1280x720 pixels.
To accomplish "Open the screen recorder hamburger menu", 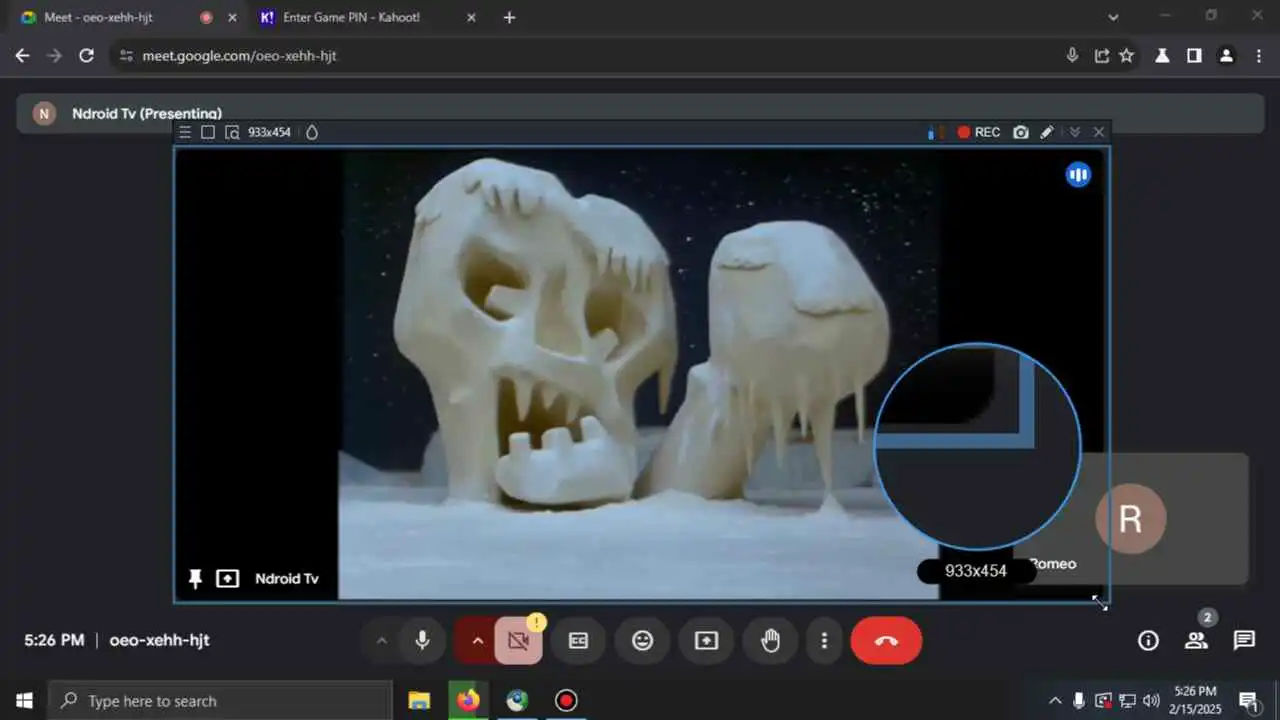I will 185,132.
